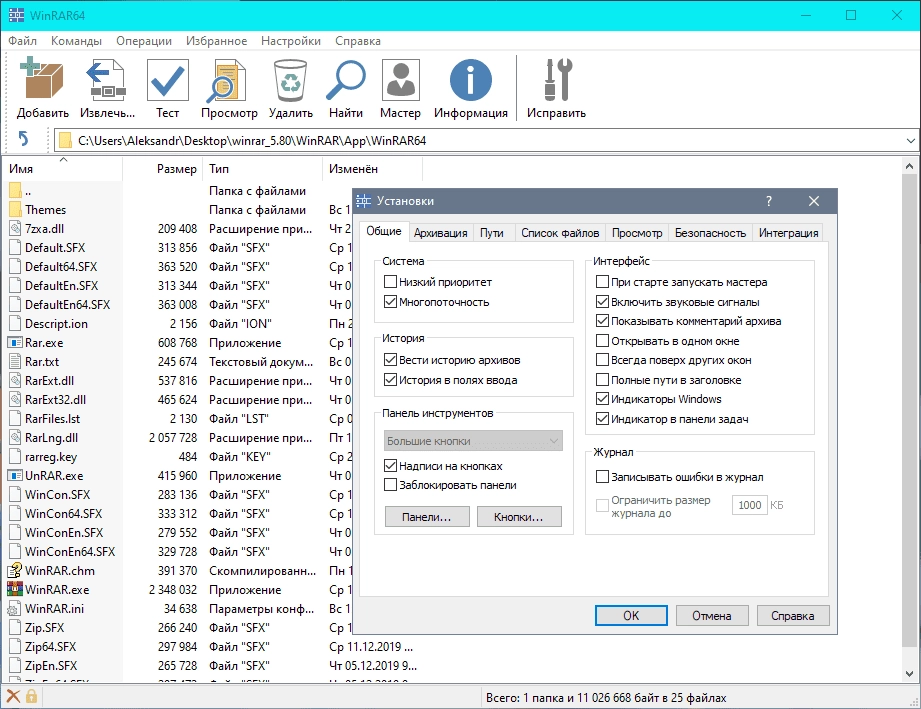This screenshot has height=709, width=921.
Task: Uncheck История в полях ввода
Action: 390,379
